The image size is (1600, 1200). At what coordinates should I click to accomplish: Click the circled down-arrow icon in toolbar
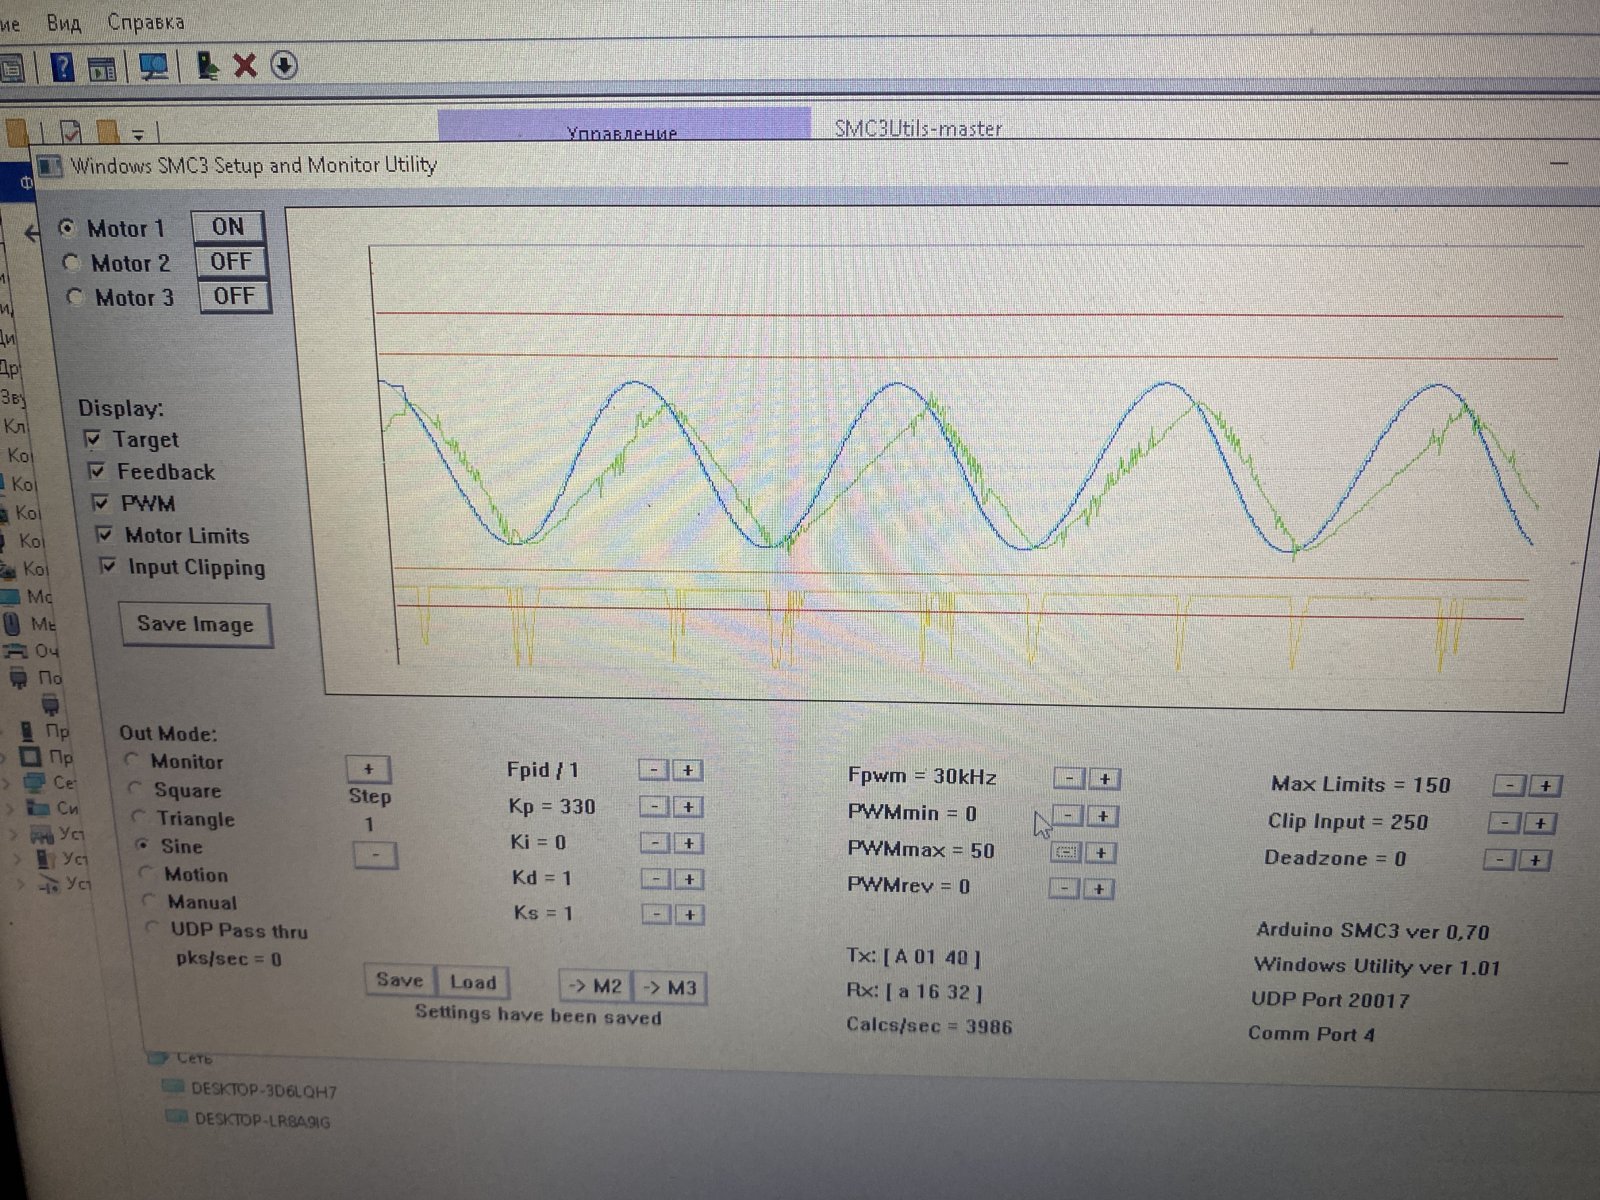coord(284,66)
